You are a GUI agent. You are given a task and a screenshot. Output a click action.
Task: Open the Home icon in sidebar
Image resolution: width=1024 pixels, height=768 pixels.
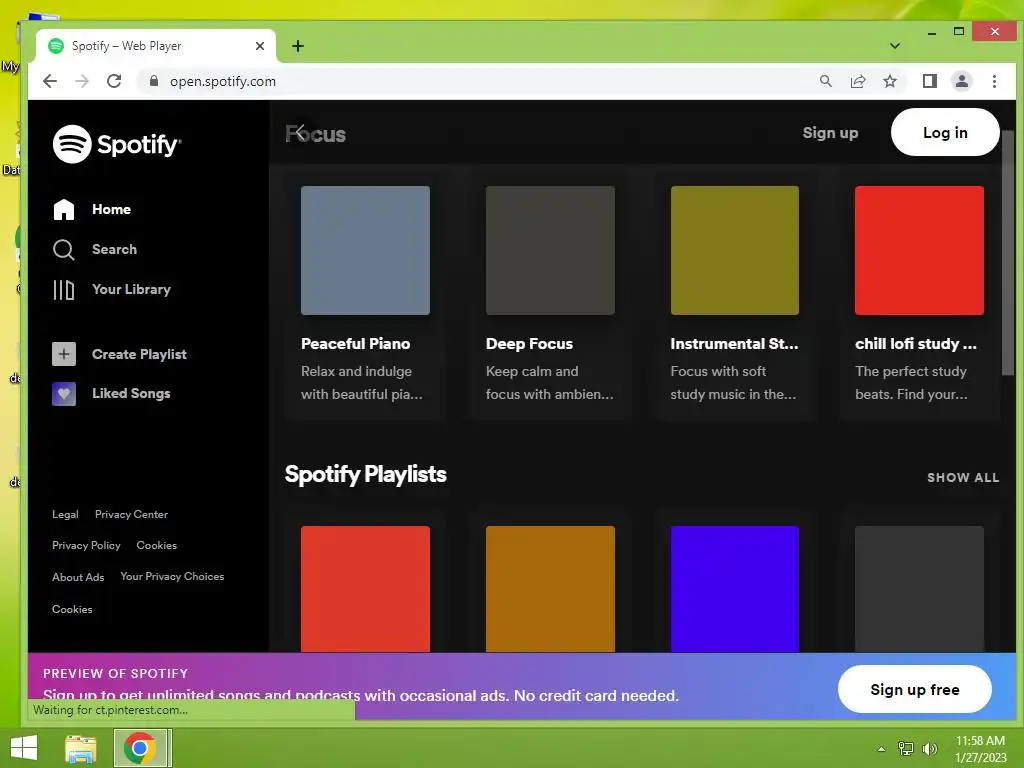coord(63,210)
